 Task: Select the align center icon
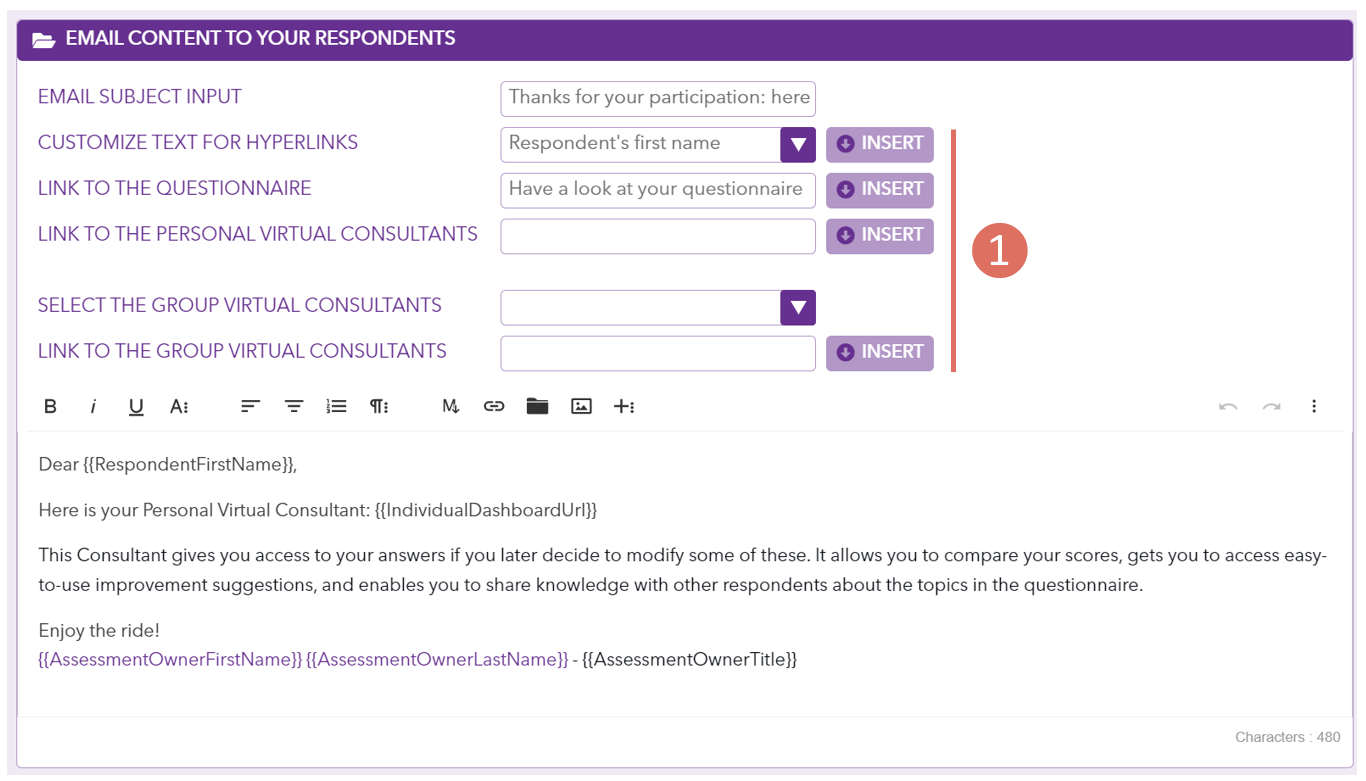coord(294,406)
